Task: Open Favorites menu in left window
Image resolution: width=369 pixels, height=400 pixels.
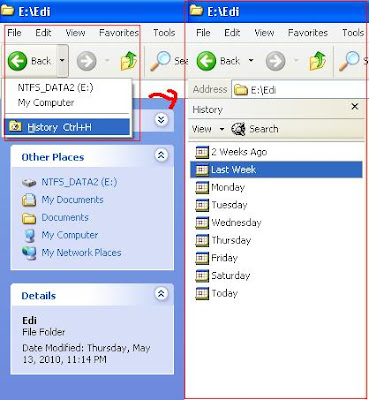Action: (x=119, y=33)
